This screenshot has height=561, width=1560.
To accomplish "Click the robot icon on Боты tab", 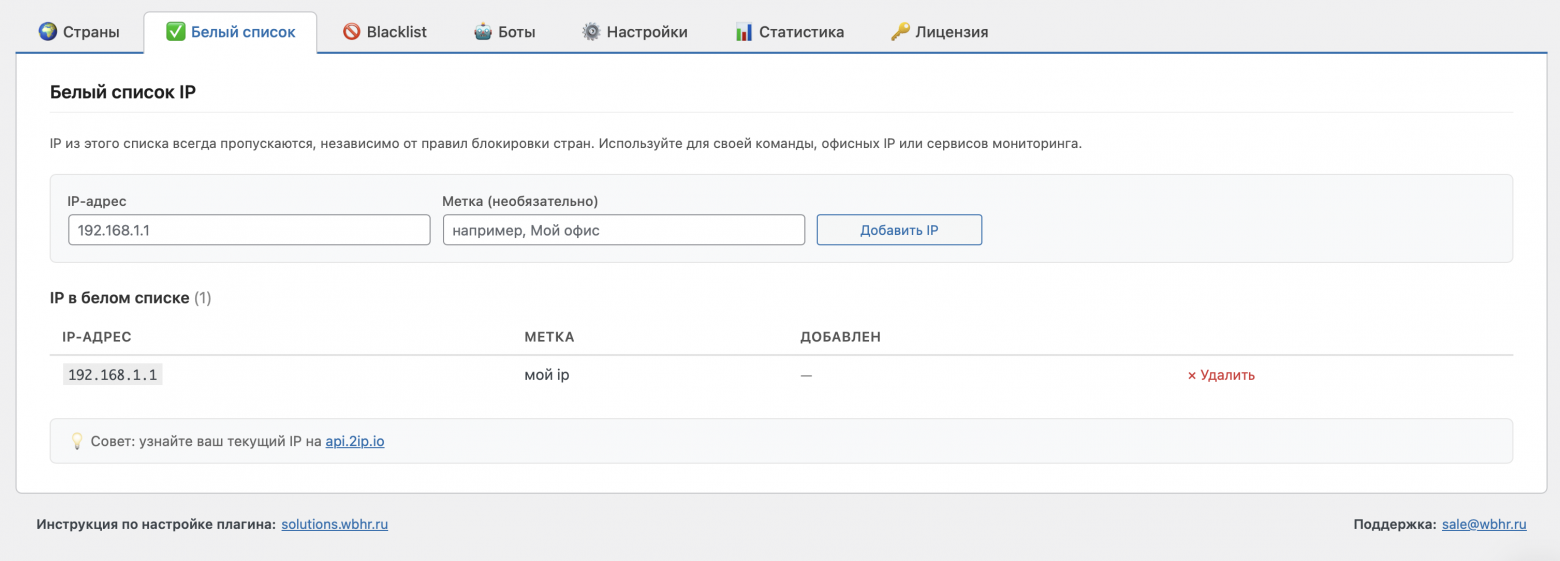I will click(482, 32).
